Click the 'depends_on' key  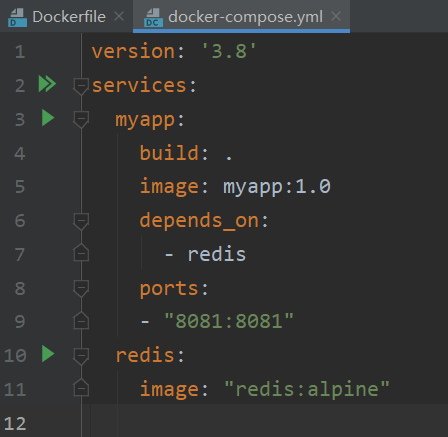[x=199, y=221]
